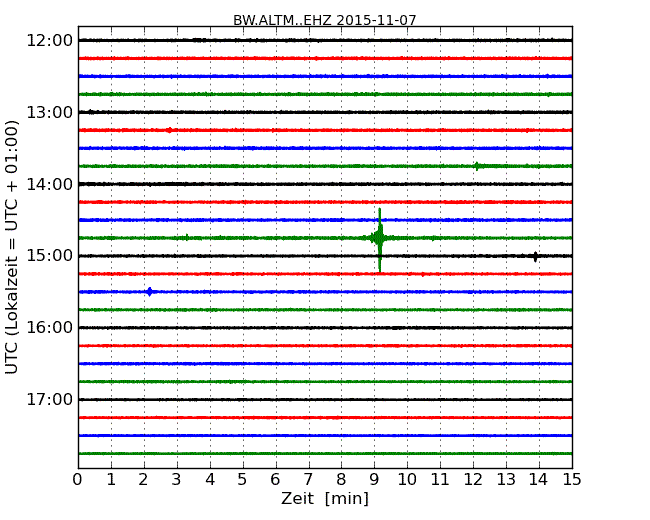Viewport: 650px width, 520px height.
Task: Click the UTC Lokalzeit vertical axis label
Action: click(12, 247)
